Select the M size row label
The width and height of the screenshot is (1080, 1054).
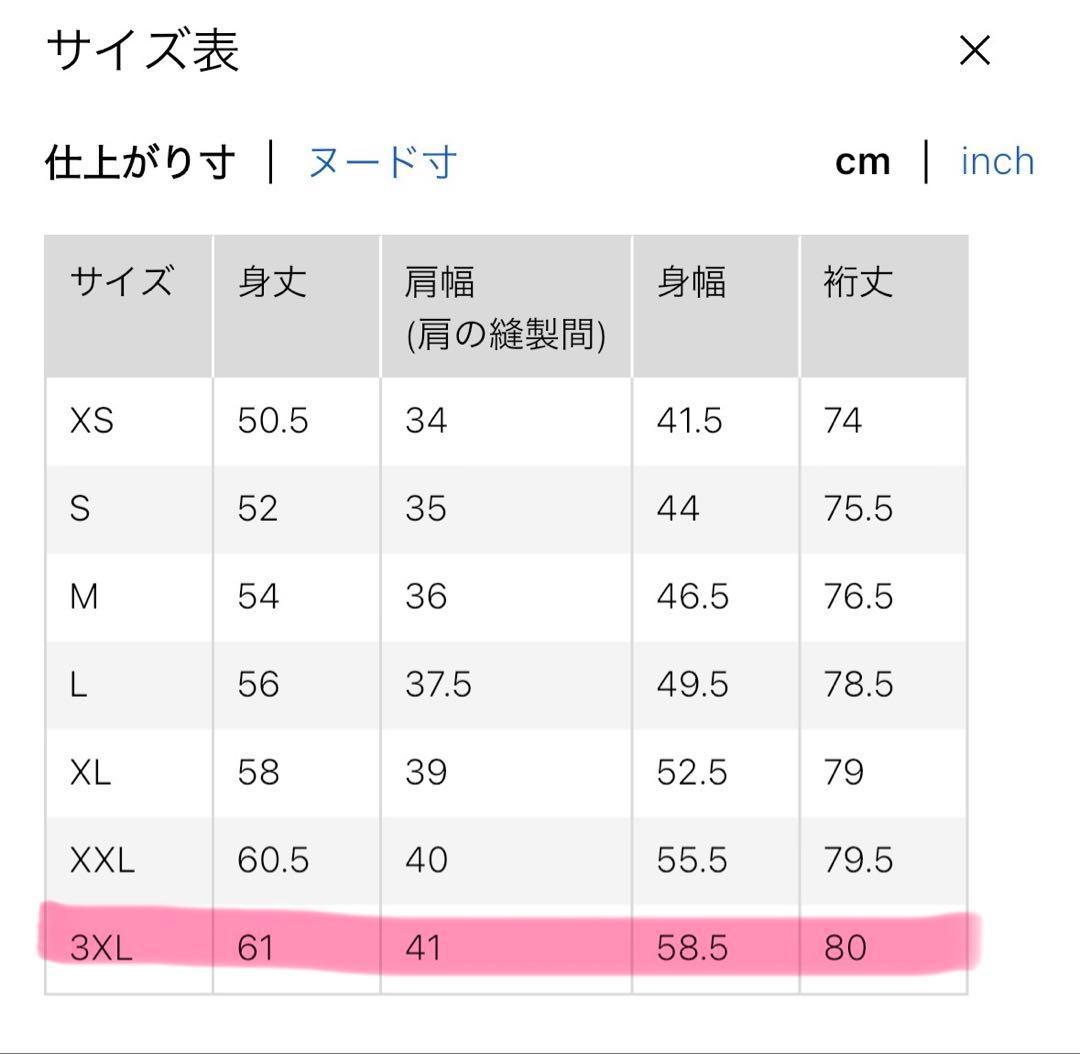pos(84,597)
